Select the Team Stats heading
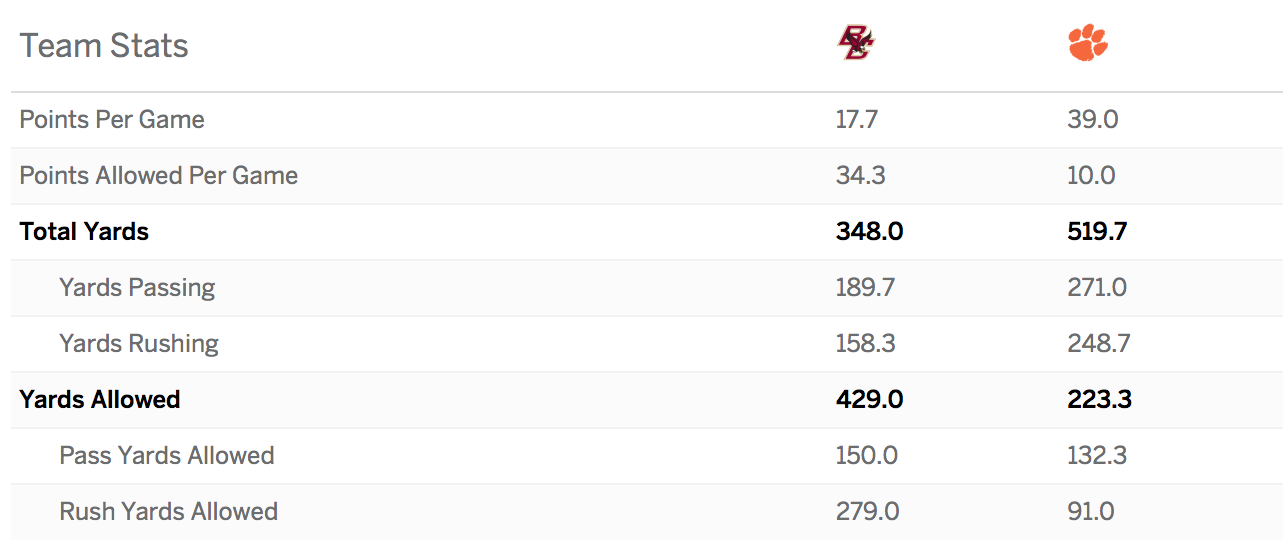Image resolution: width=1284 pixels, height=548 pixels. tap(104, 46)
